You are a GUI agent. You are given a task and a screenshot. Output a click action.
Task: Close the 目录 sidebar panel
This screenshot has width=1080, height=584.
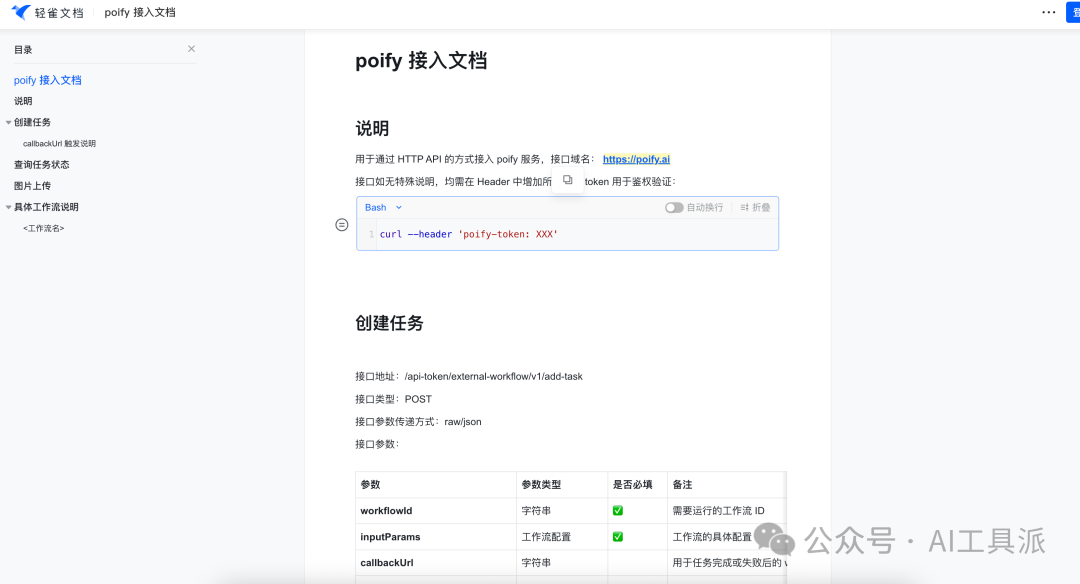pyautogui.click(x=191, y=49)
